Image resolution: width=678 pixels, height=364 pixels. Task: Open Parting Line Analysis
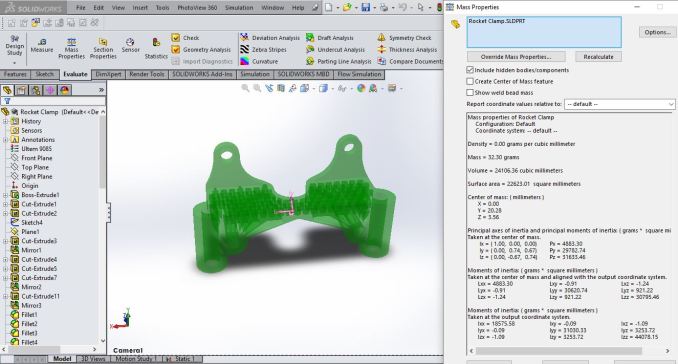[339, 61]
